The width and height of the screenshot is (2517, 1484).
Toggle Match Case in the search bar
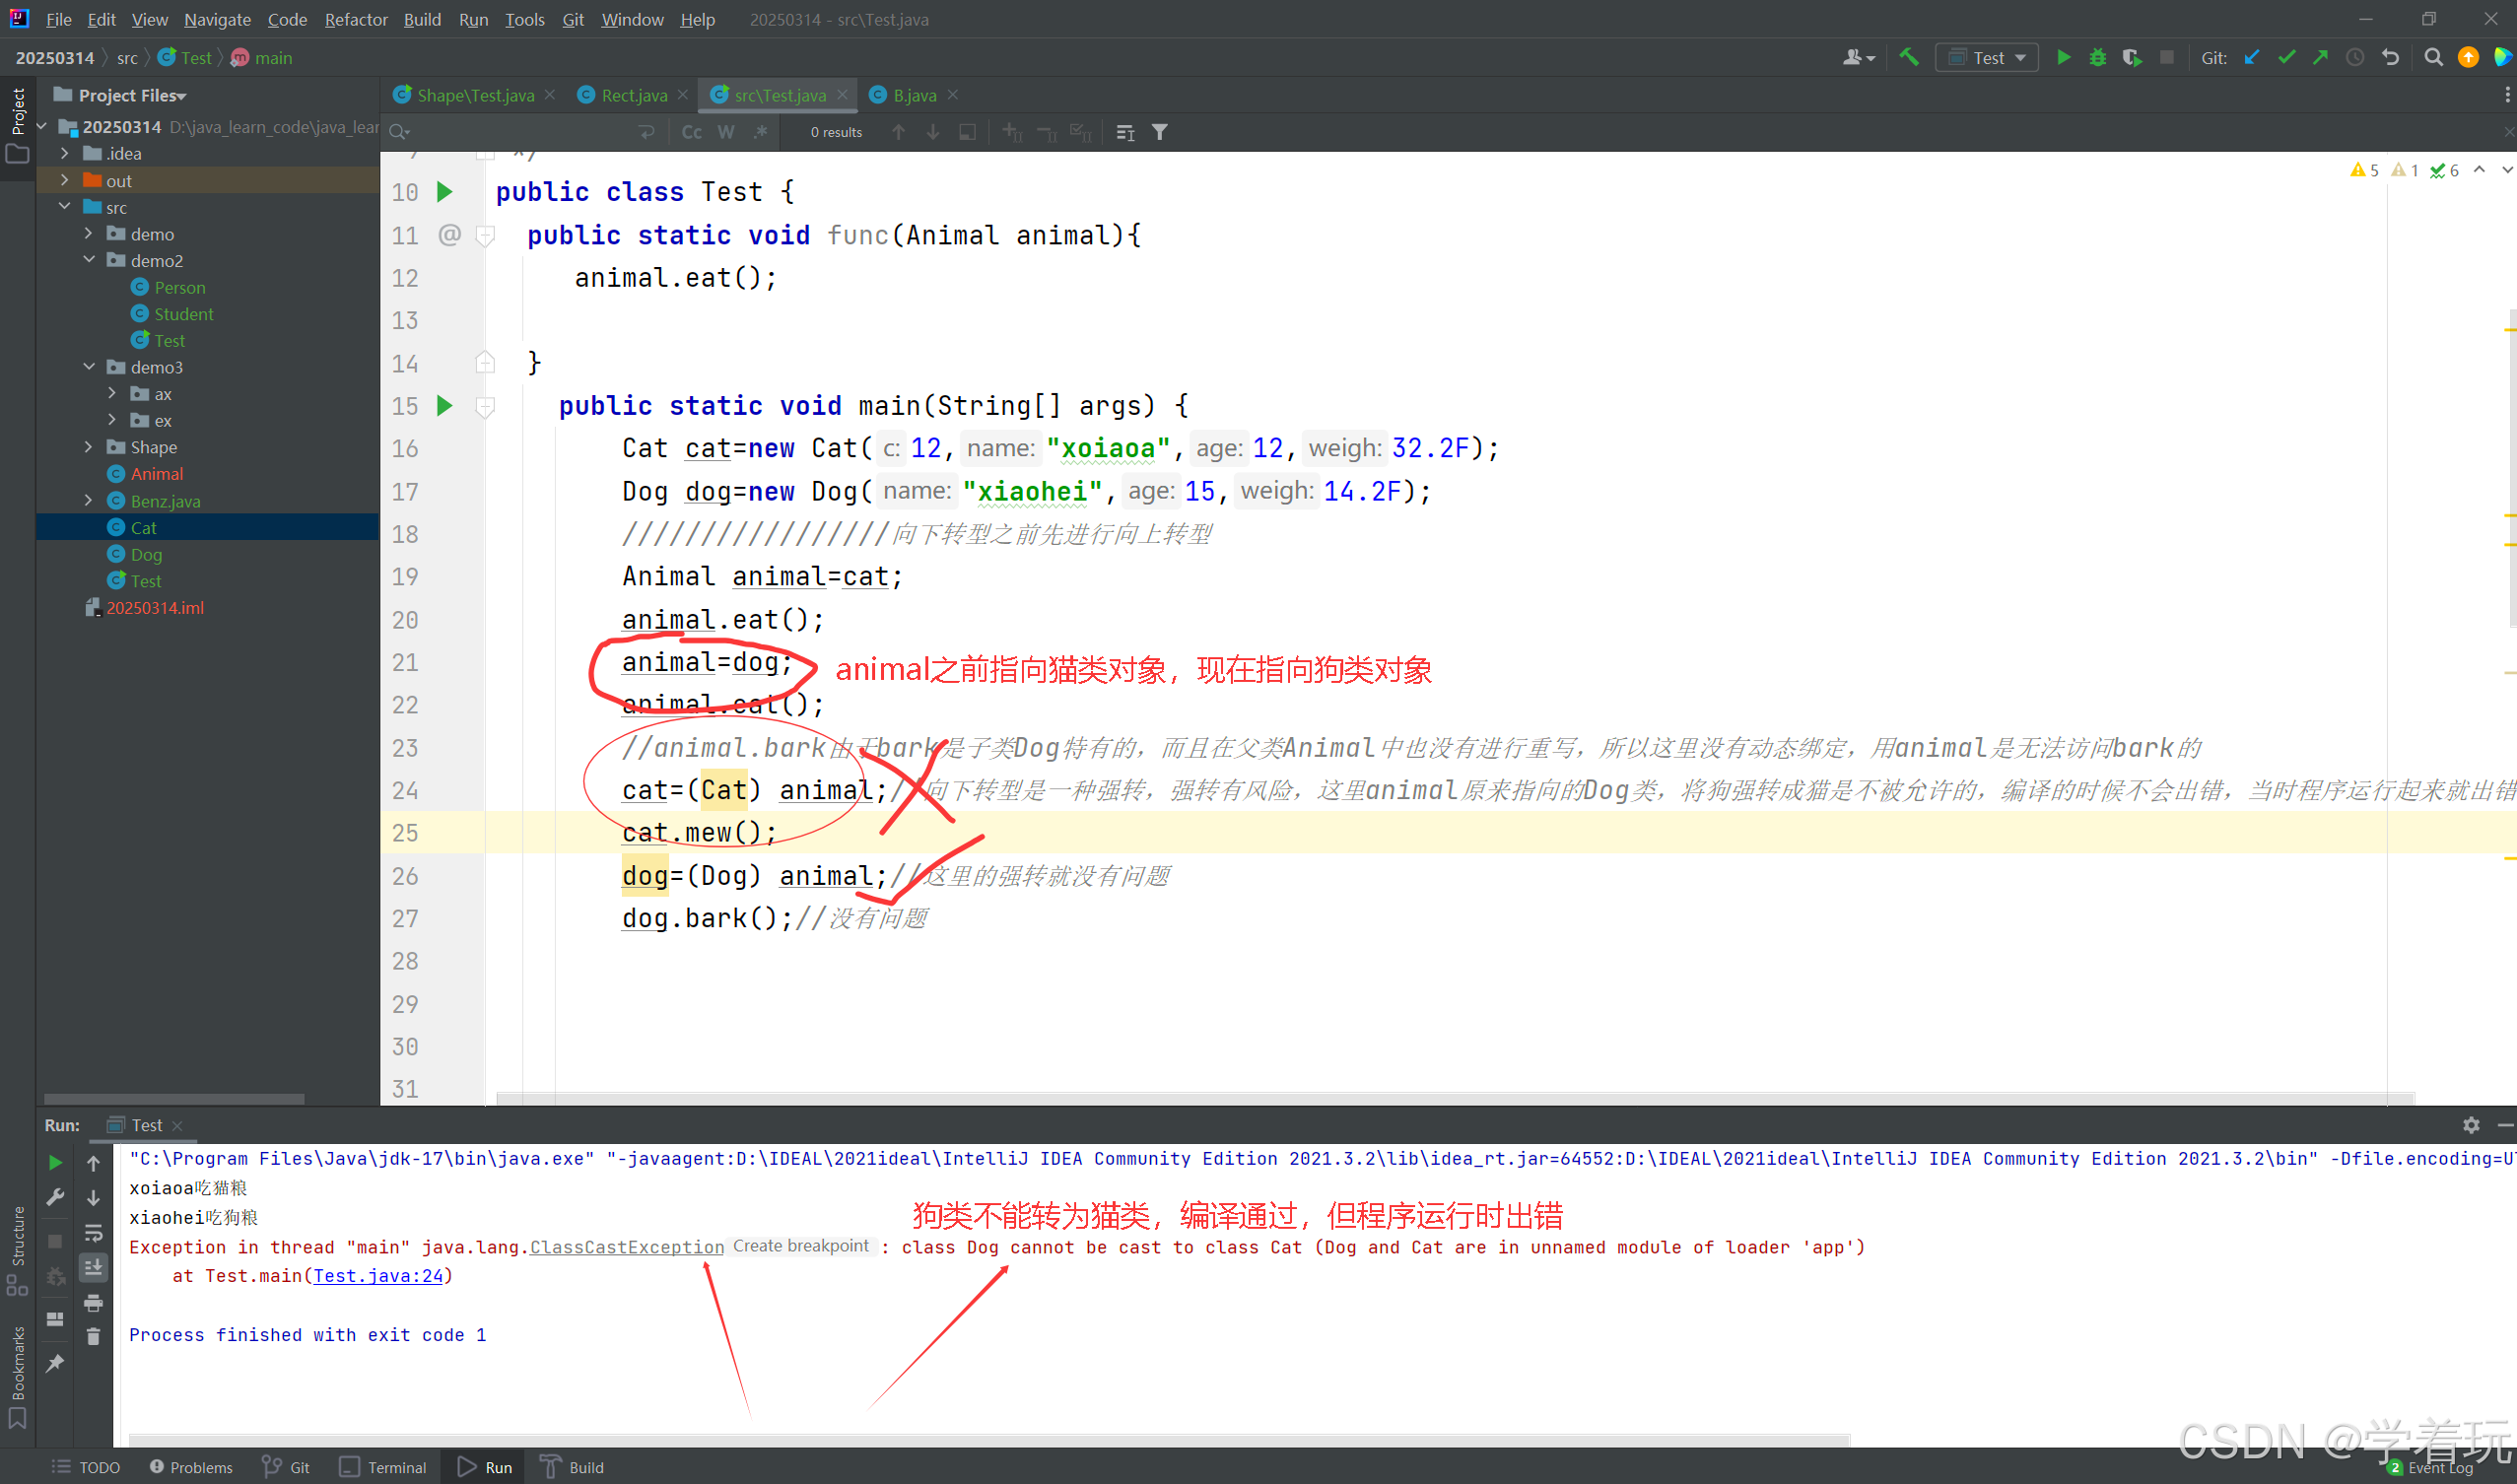691,132
